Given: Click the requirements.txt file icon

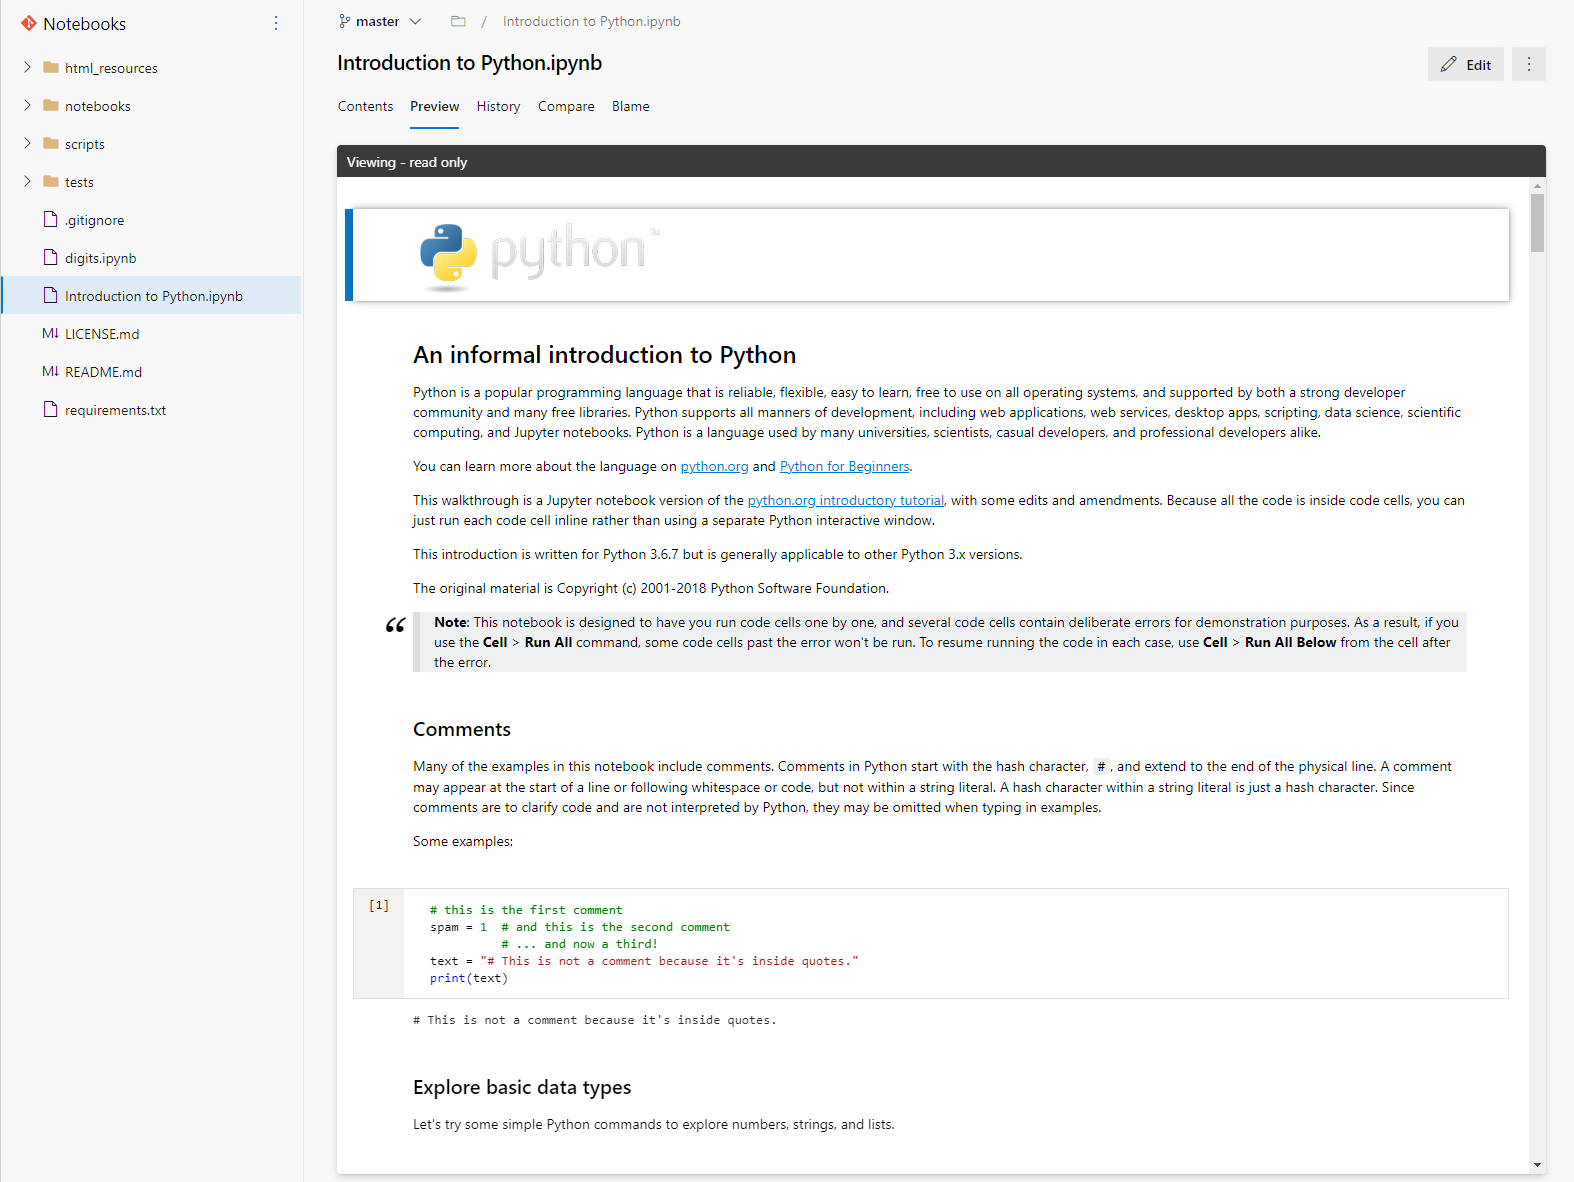Looking at the screenshot, I should tap(51, 409).
